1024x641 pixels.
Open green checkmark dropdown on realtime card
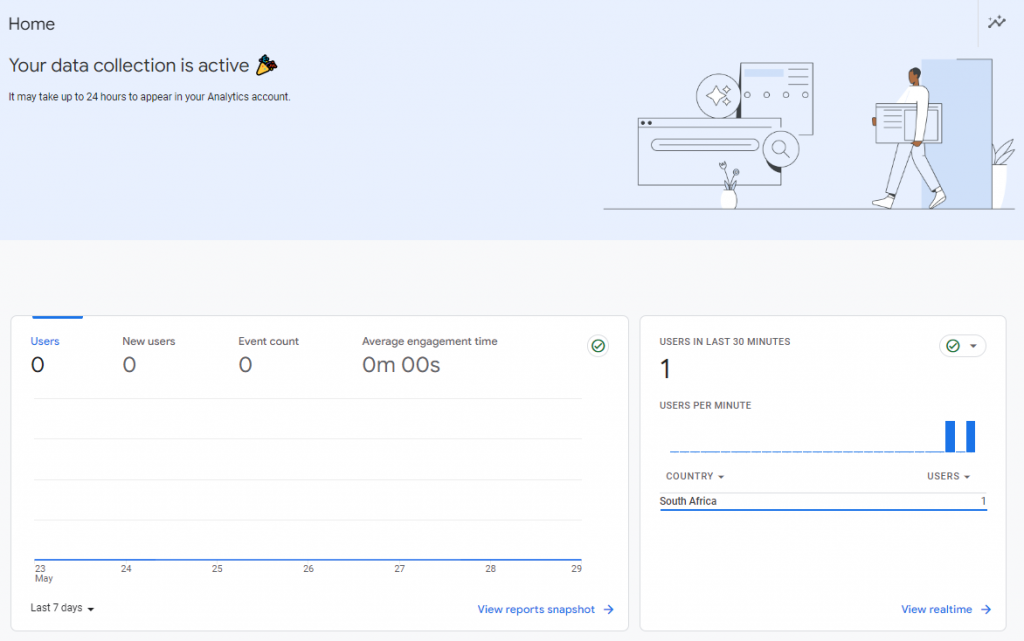[962, 346]
